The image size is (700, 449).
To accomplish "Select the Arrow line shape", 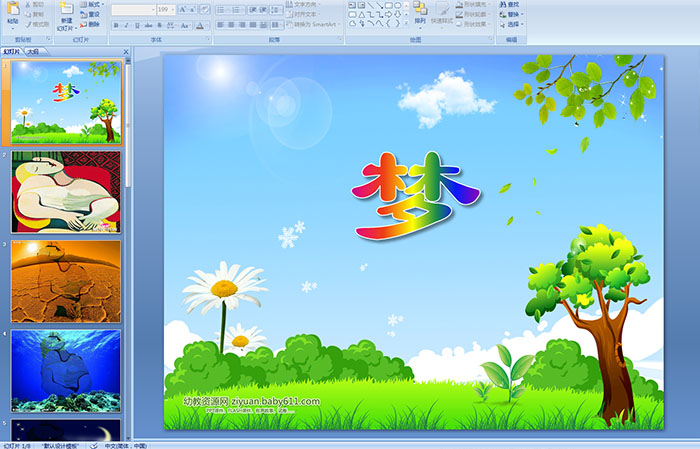I will pos(379,5).
